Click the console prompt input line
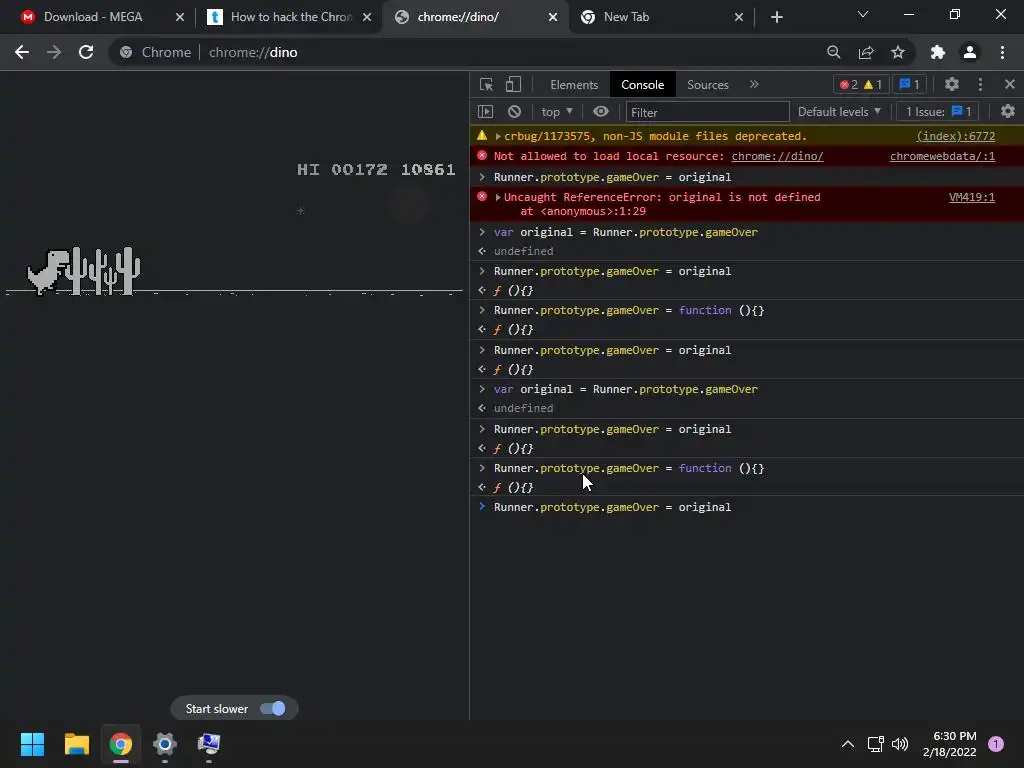 [746, 507]
